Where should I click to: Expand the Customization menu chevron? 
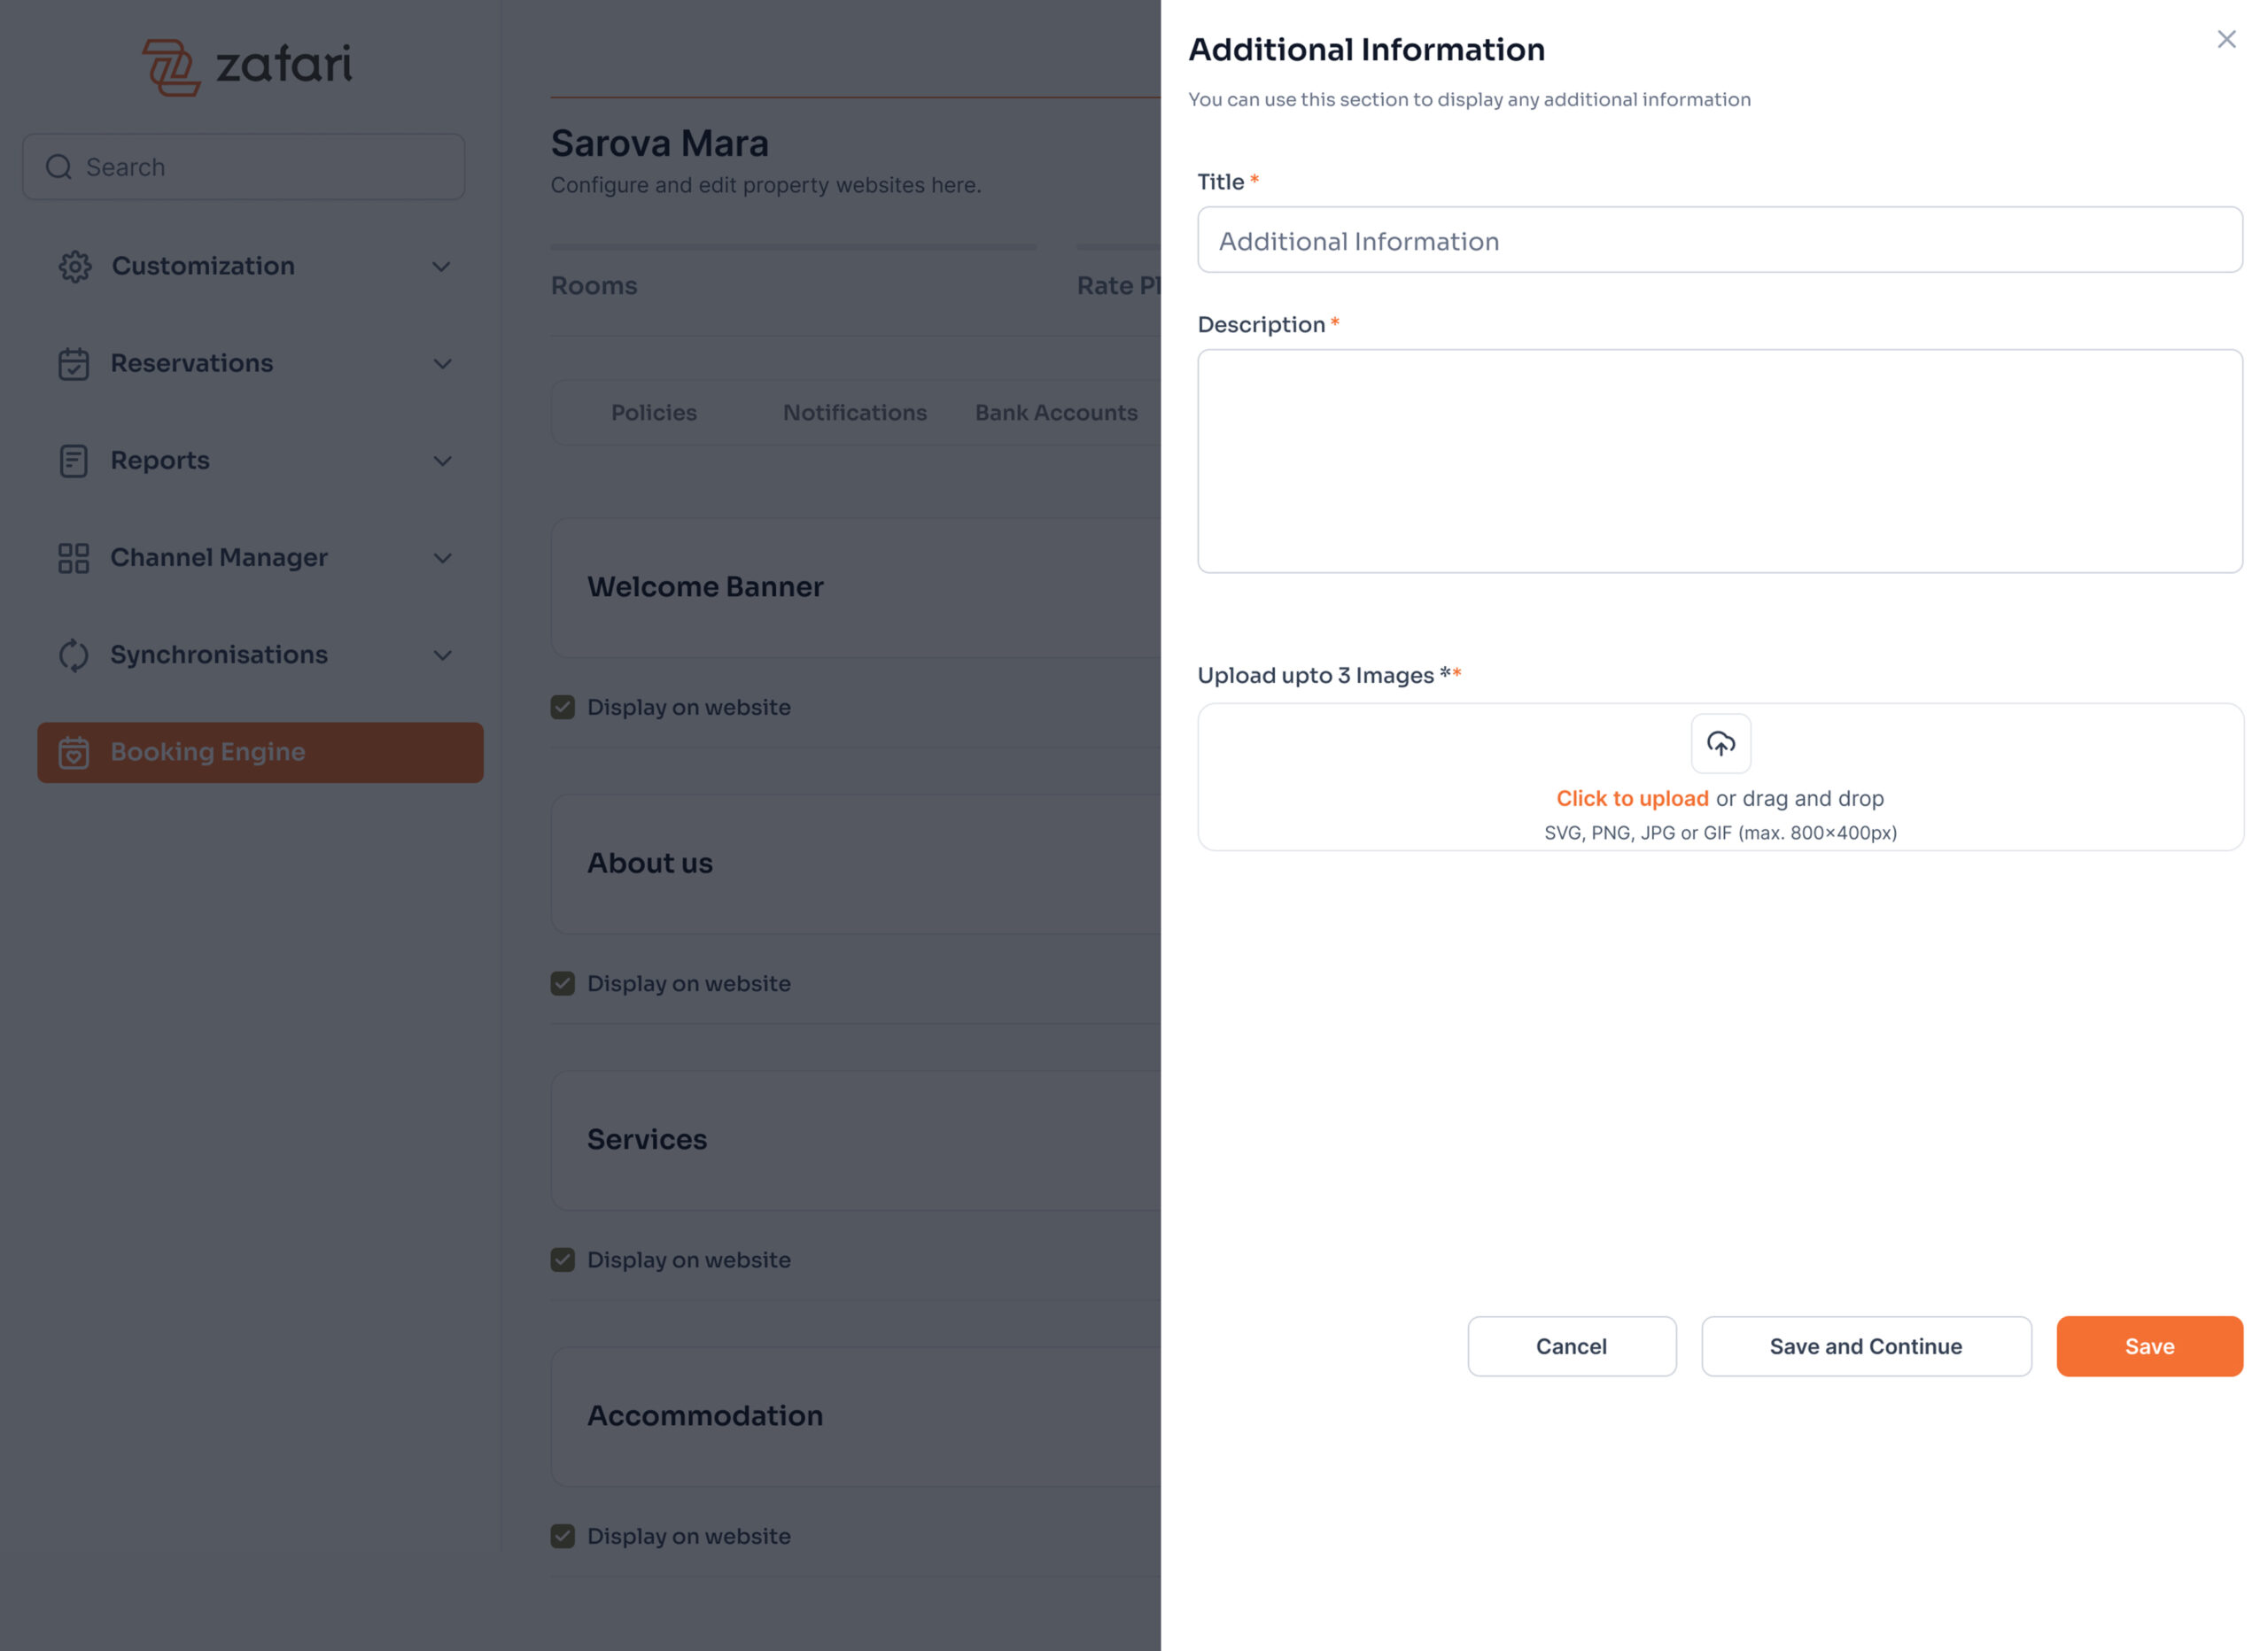[441, 267]
